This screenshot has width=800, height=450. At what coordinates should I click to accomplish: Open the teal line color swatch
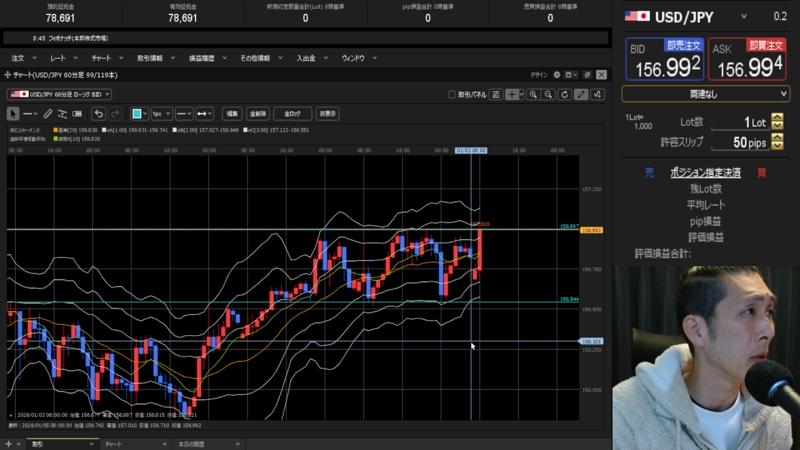coord(138,113)
